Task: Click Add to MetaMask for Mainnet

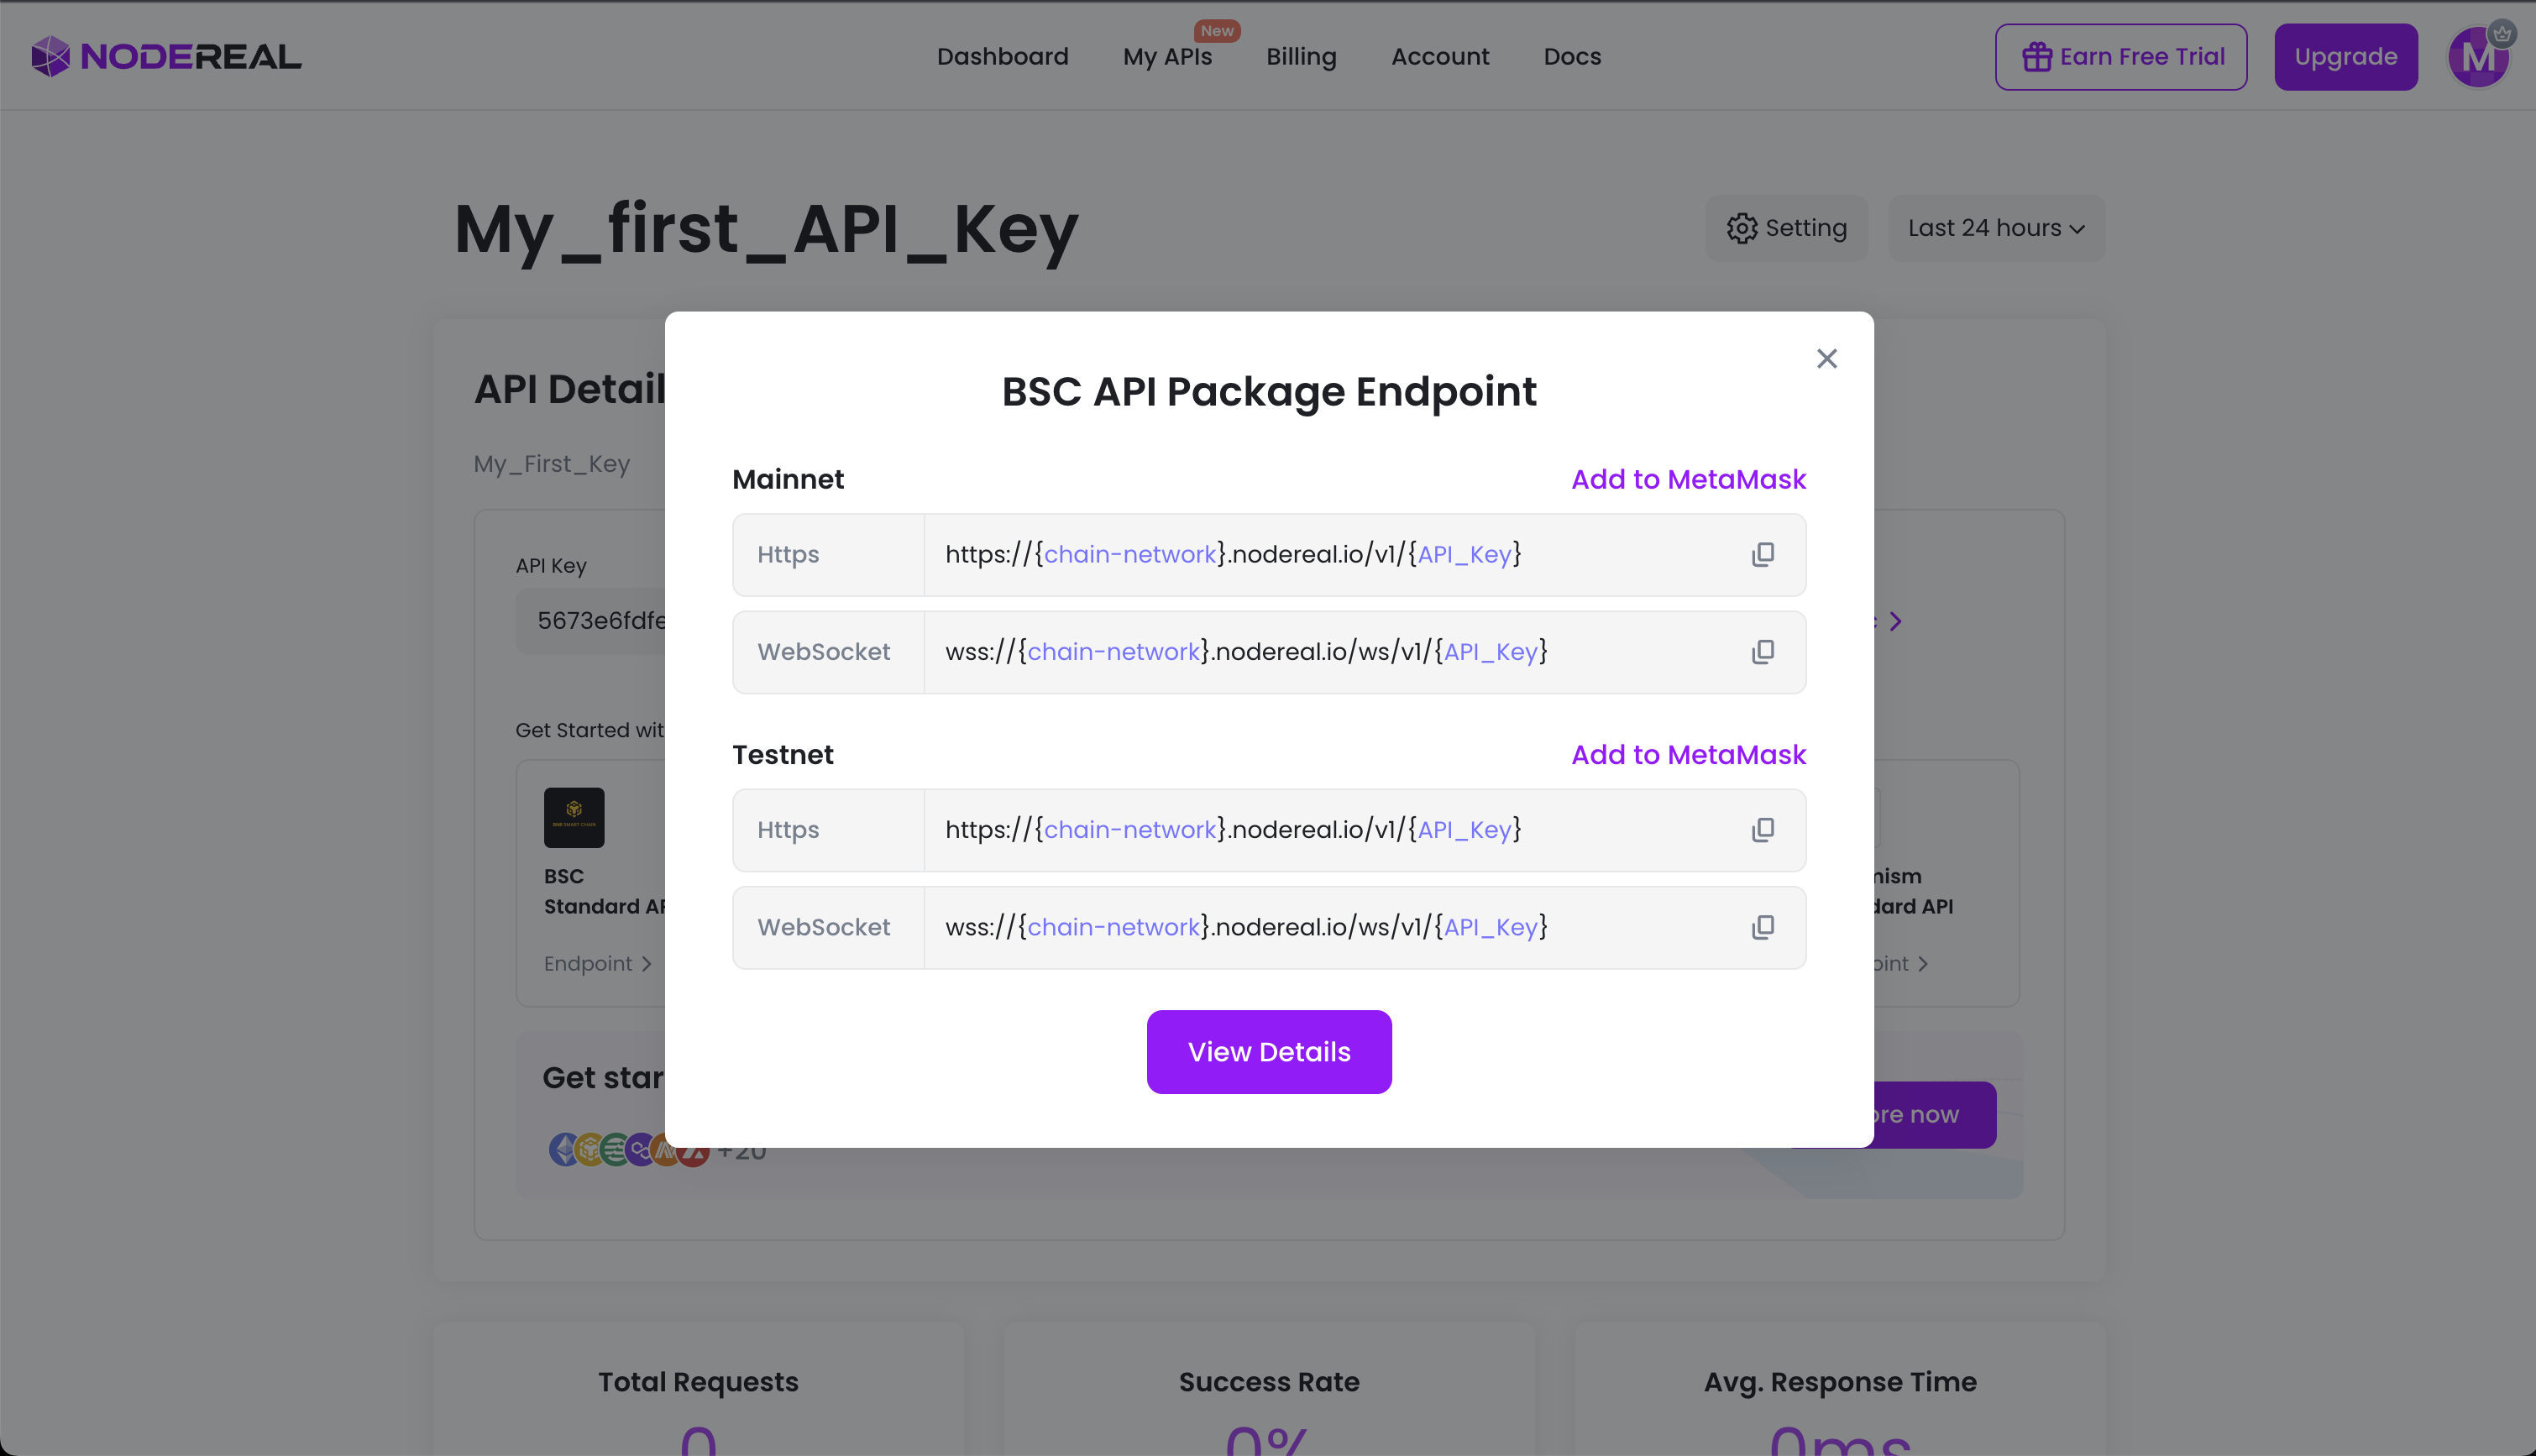Action: pyautogui.click(x=1688, y=479)
